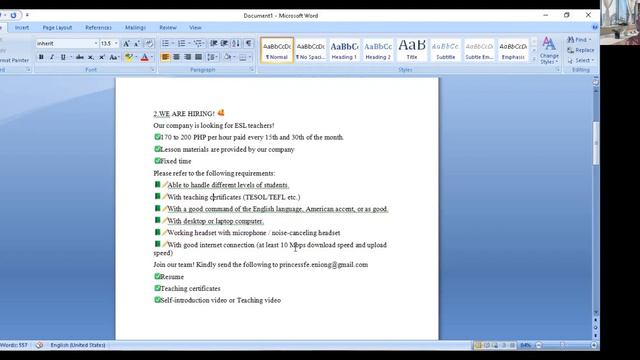Apply the Heading 2 style
This screenshot has height=360, width=640.
click(378, 50)
